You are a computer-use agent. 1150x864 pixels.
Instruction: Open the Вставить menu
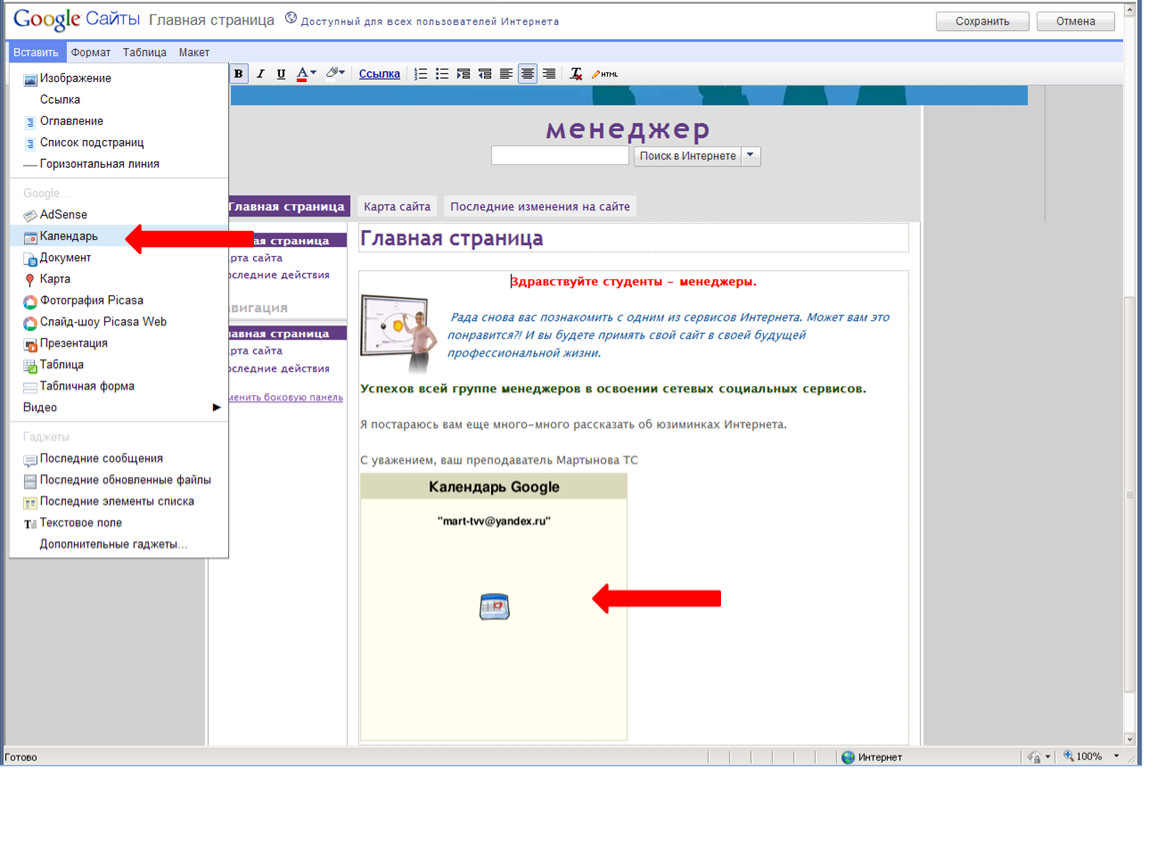click(x=36, y=52)
